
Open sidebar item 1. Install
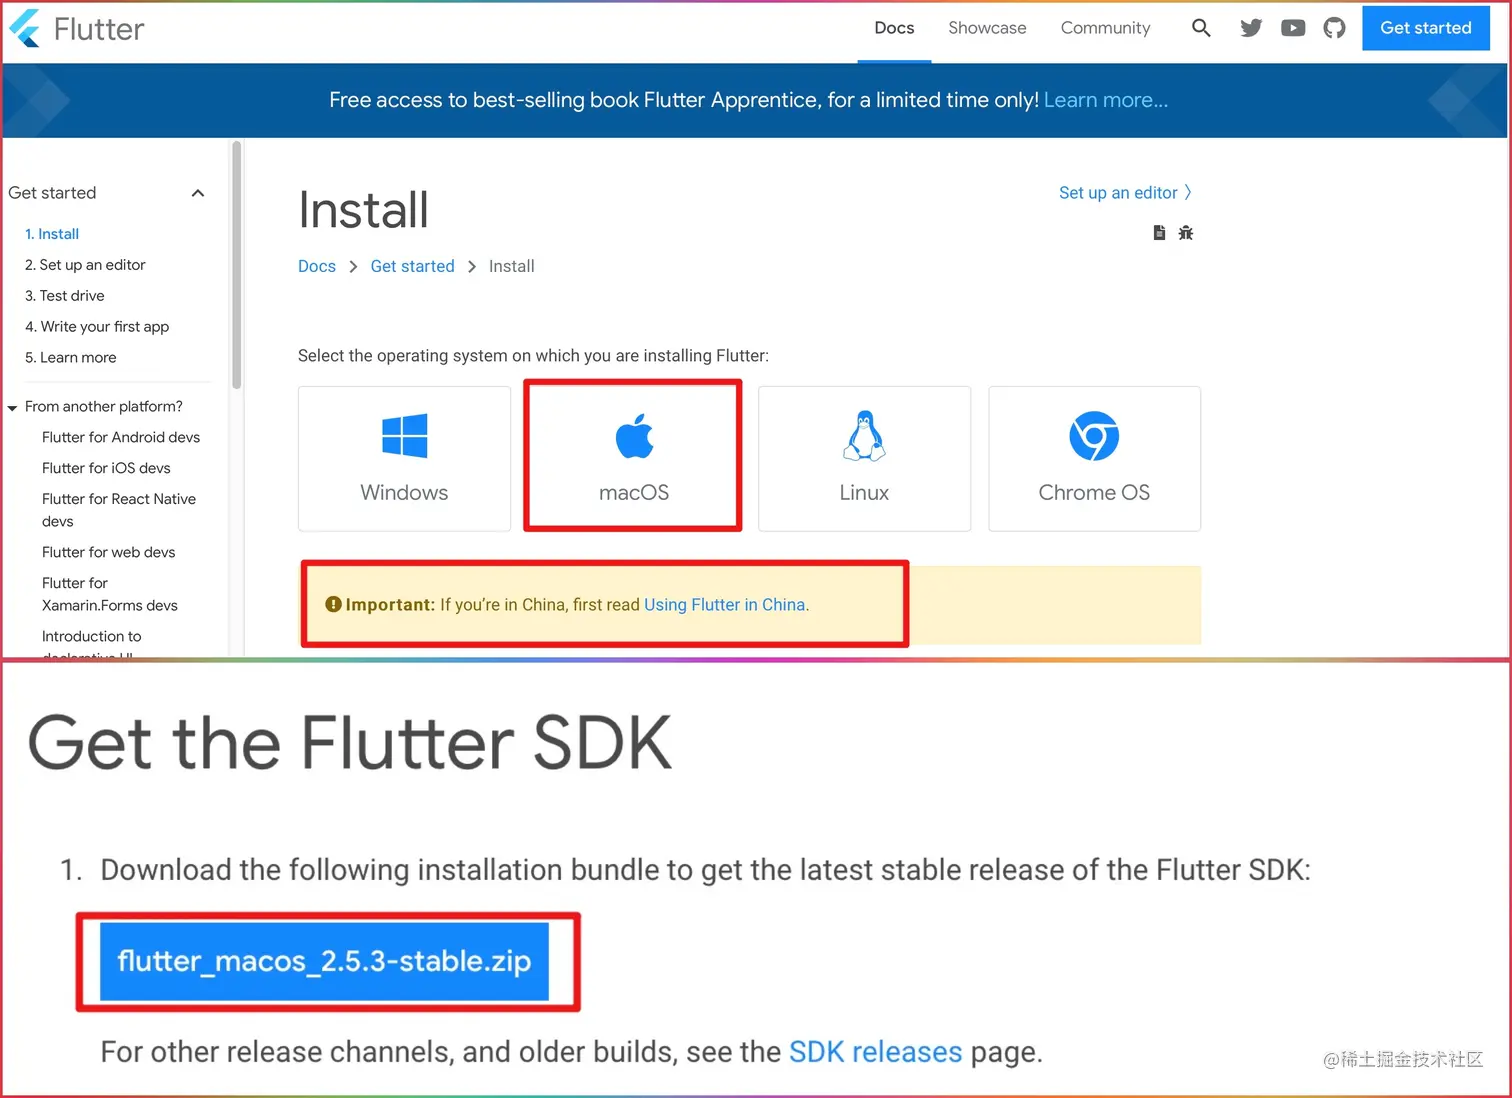click(x=52, y=234)
